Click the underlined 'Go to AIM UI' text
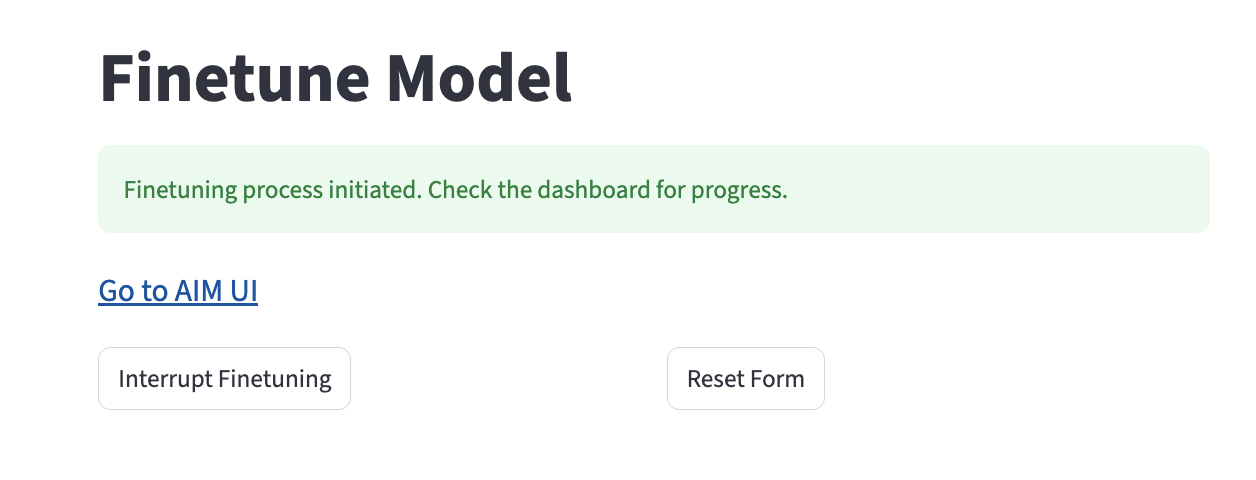Viewport: 1256px width, 480px height. [178, 291]
